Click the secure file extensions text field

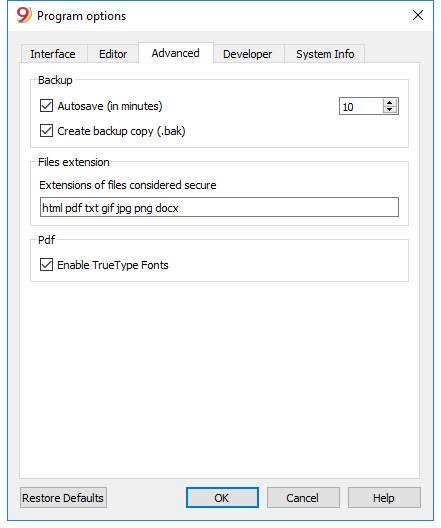[219, 207]
